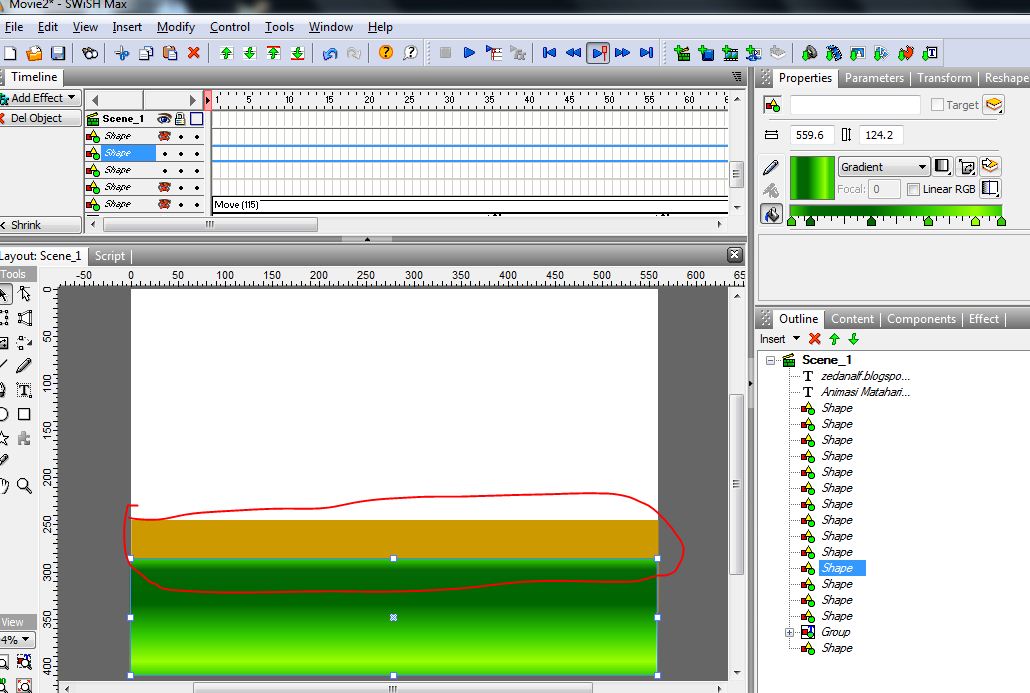Switch to the Transform tab
This screenshot has width=1030, height=693.
coord(944,77)
